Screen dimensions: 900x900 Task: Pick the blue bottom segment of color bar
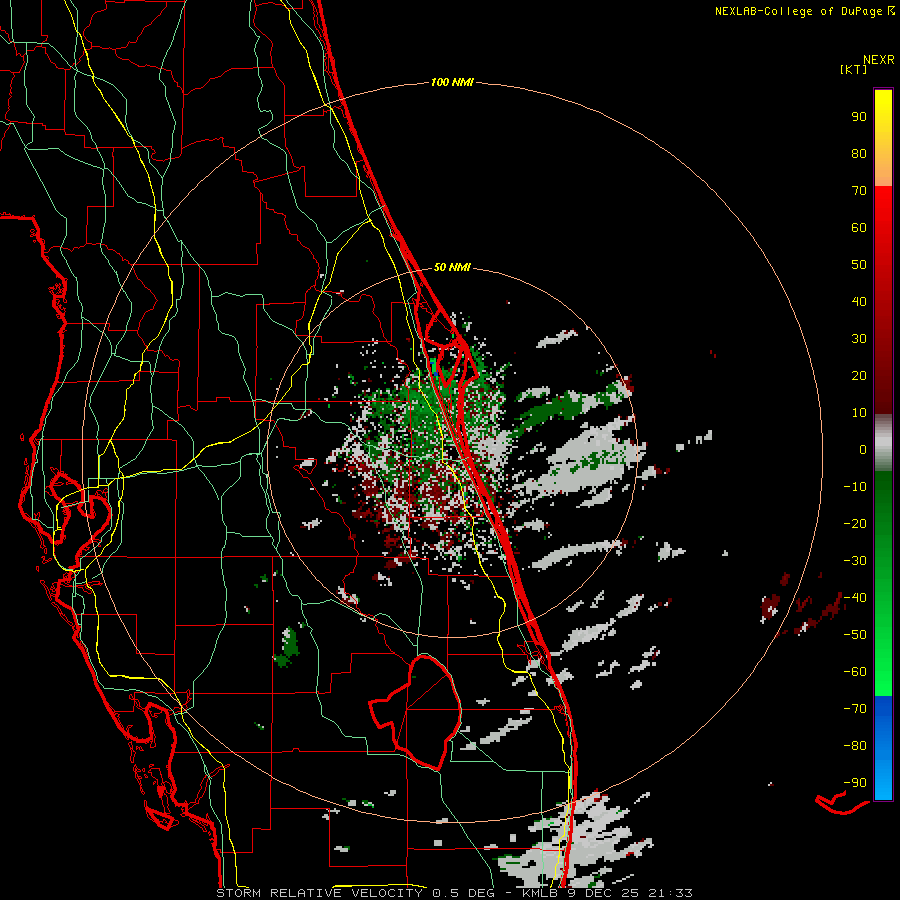tap(883, 748)
